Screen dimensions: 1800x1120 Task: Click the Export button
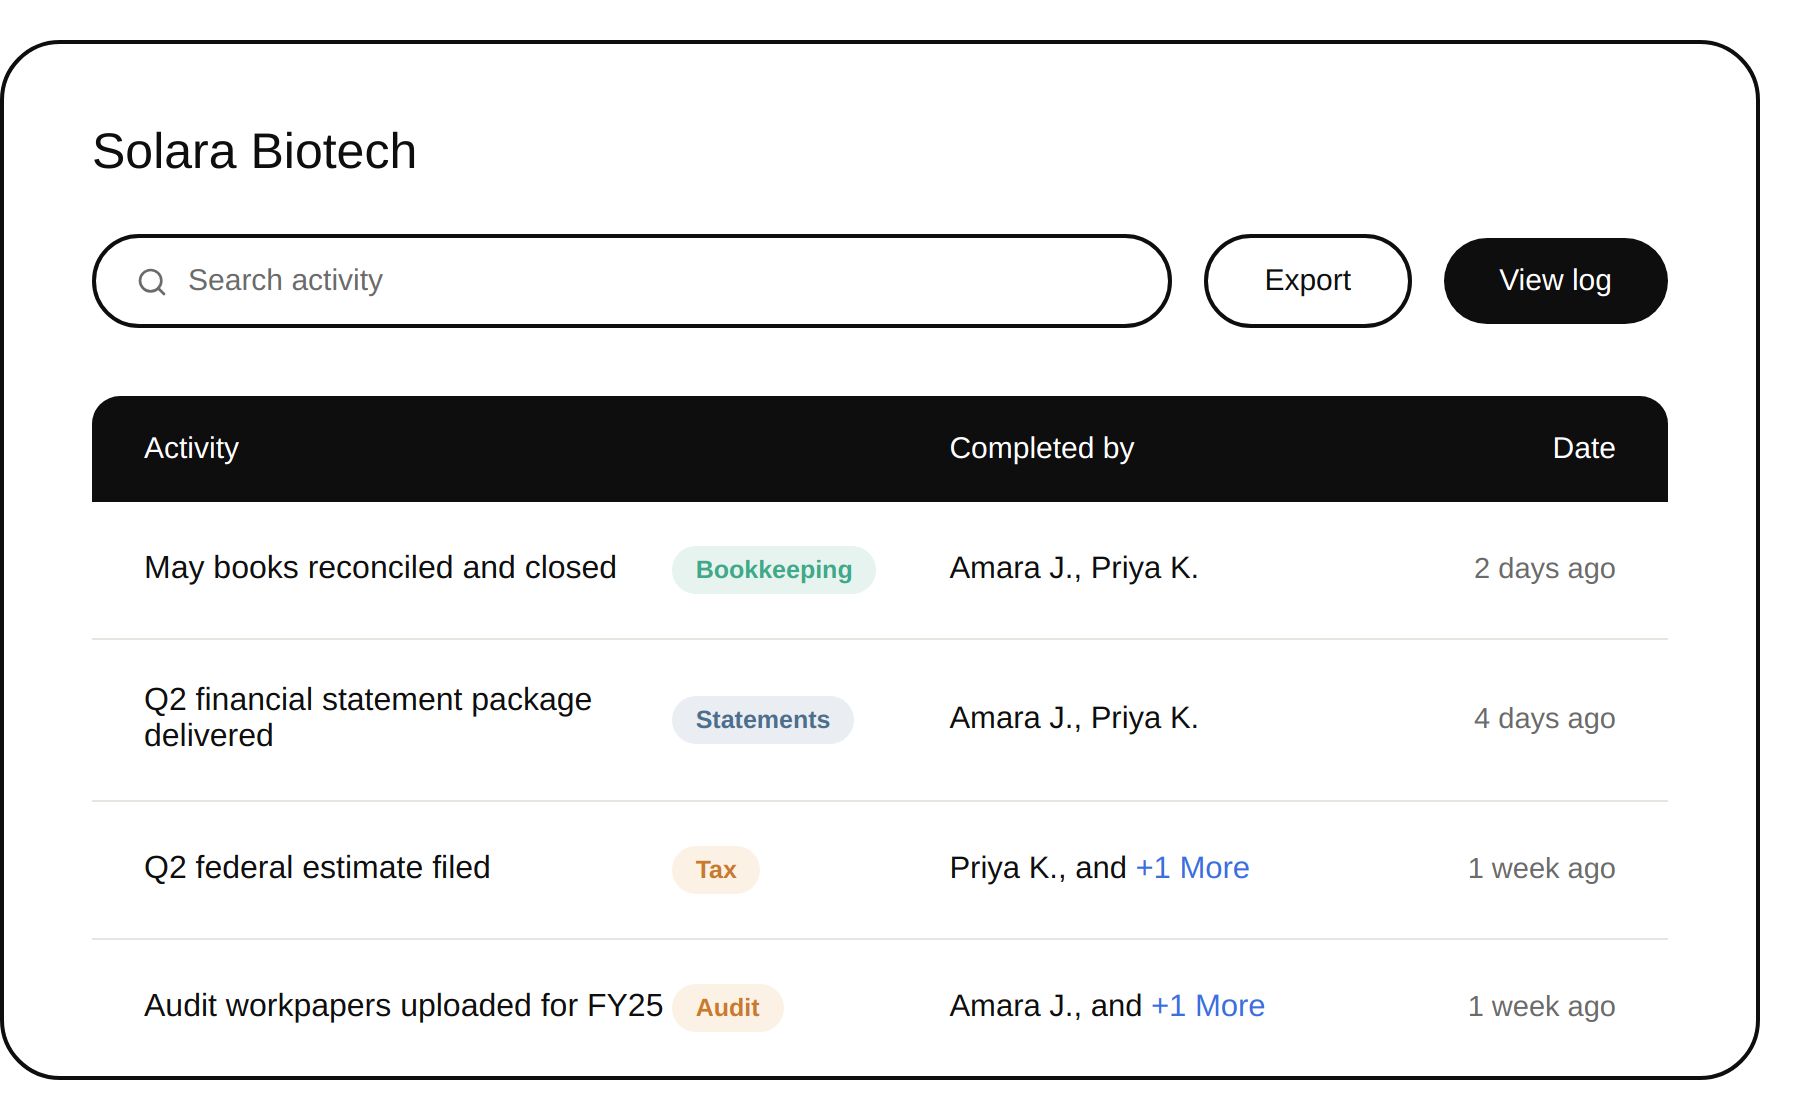pyautogui.click(x=1307, y=281)
